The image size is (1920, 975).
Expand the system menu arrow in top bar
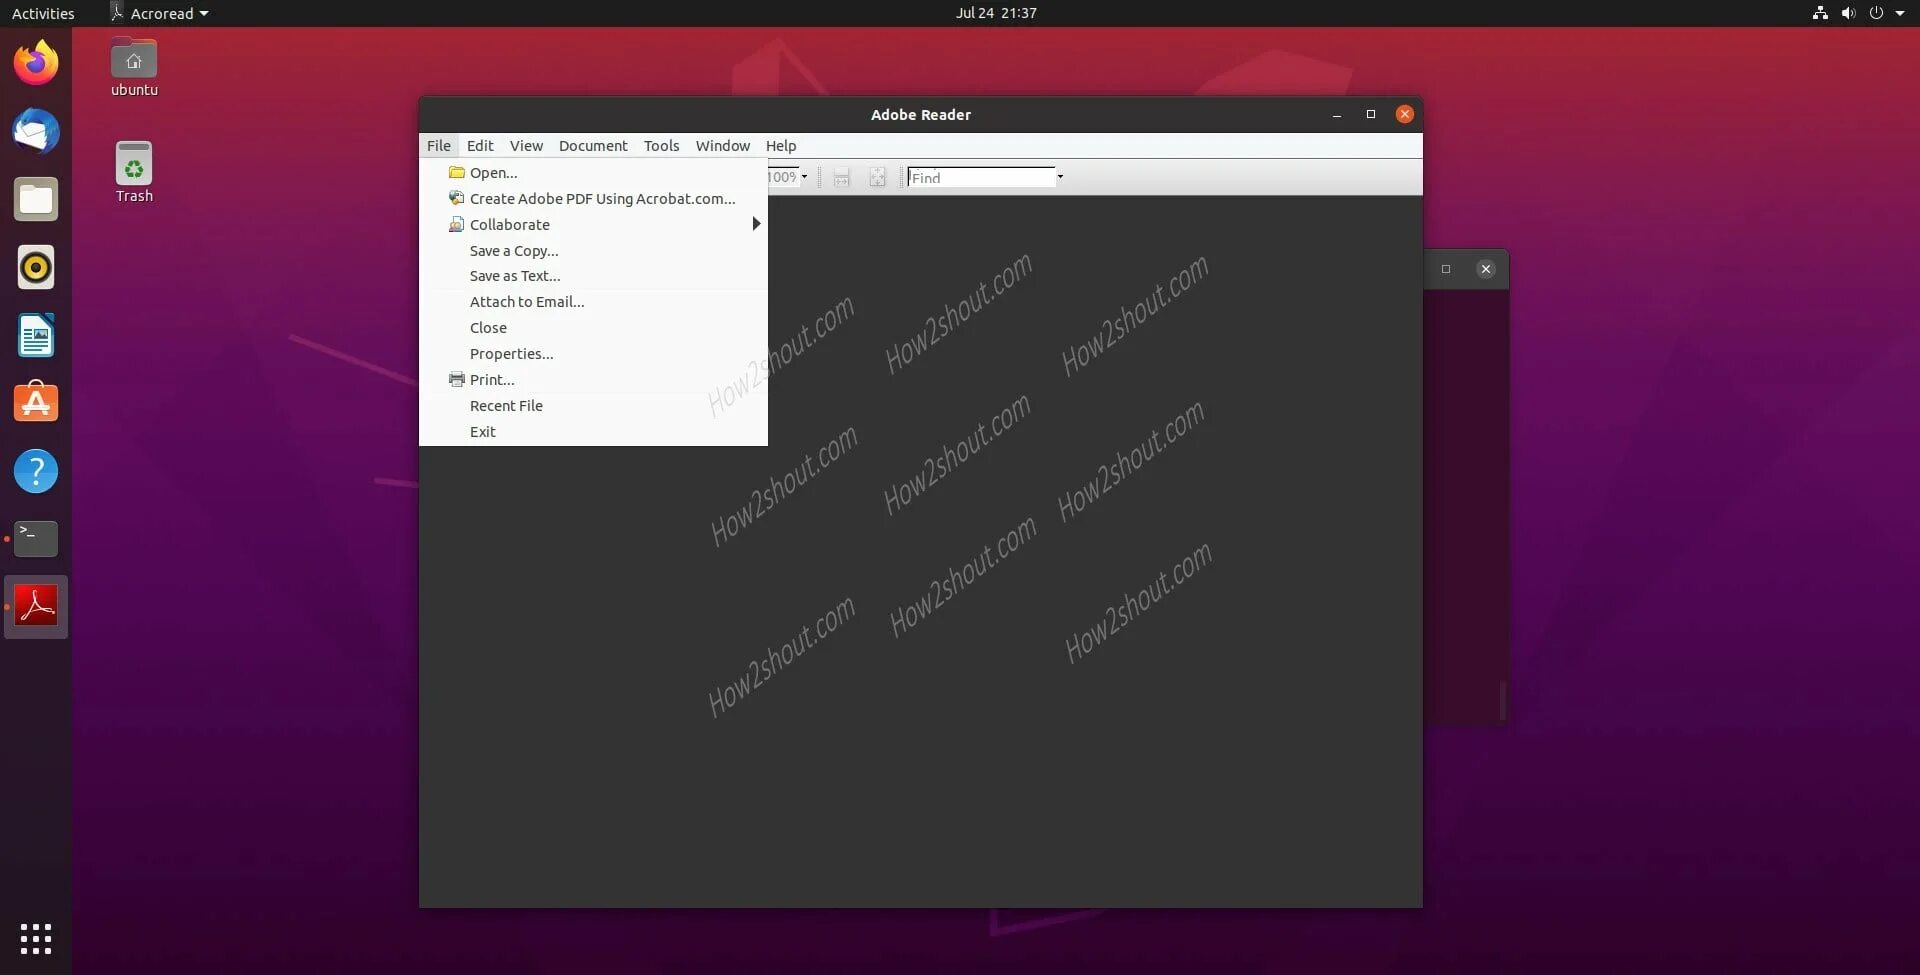(1900, 13)
